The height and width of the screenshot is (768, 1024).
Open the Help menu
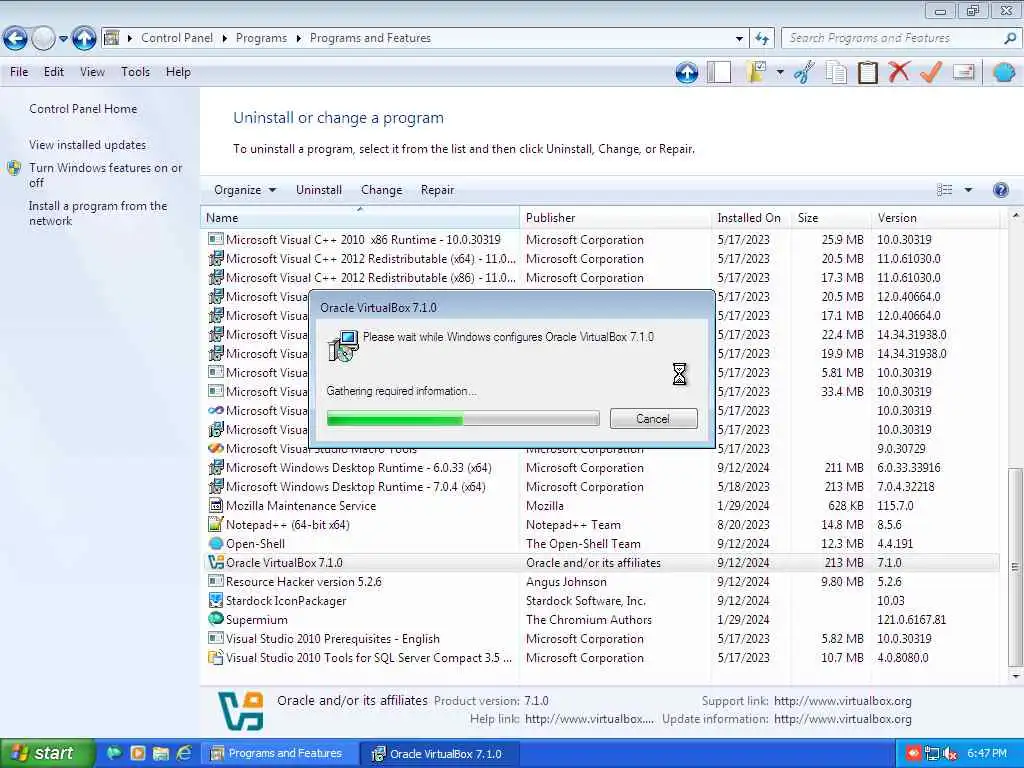tap(178, 72)
